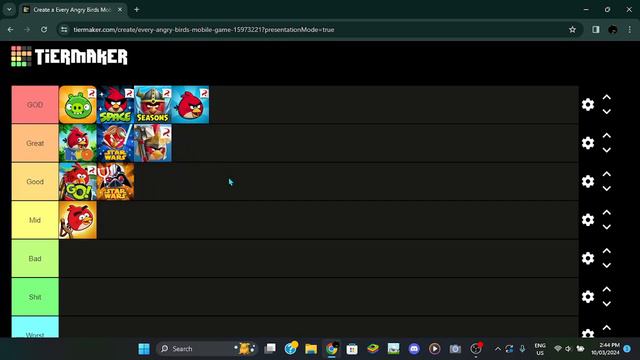Move Mid tier row down
640x360 pixels.
[x=607, y=227]
